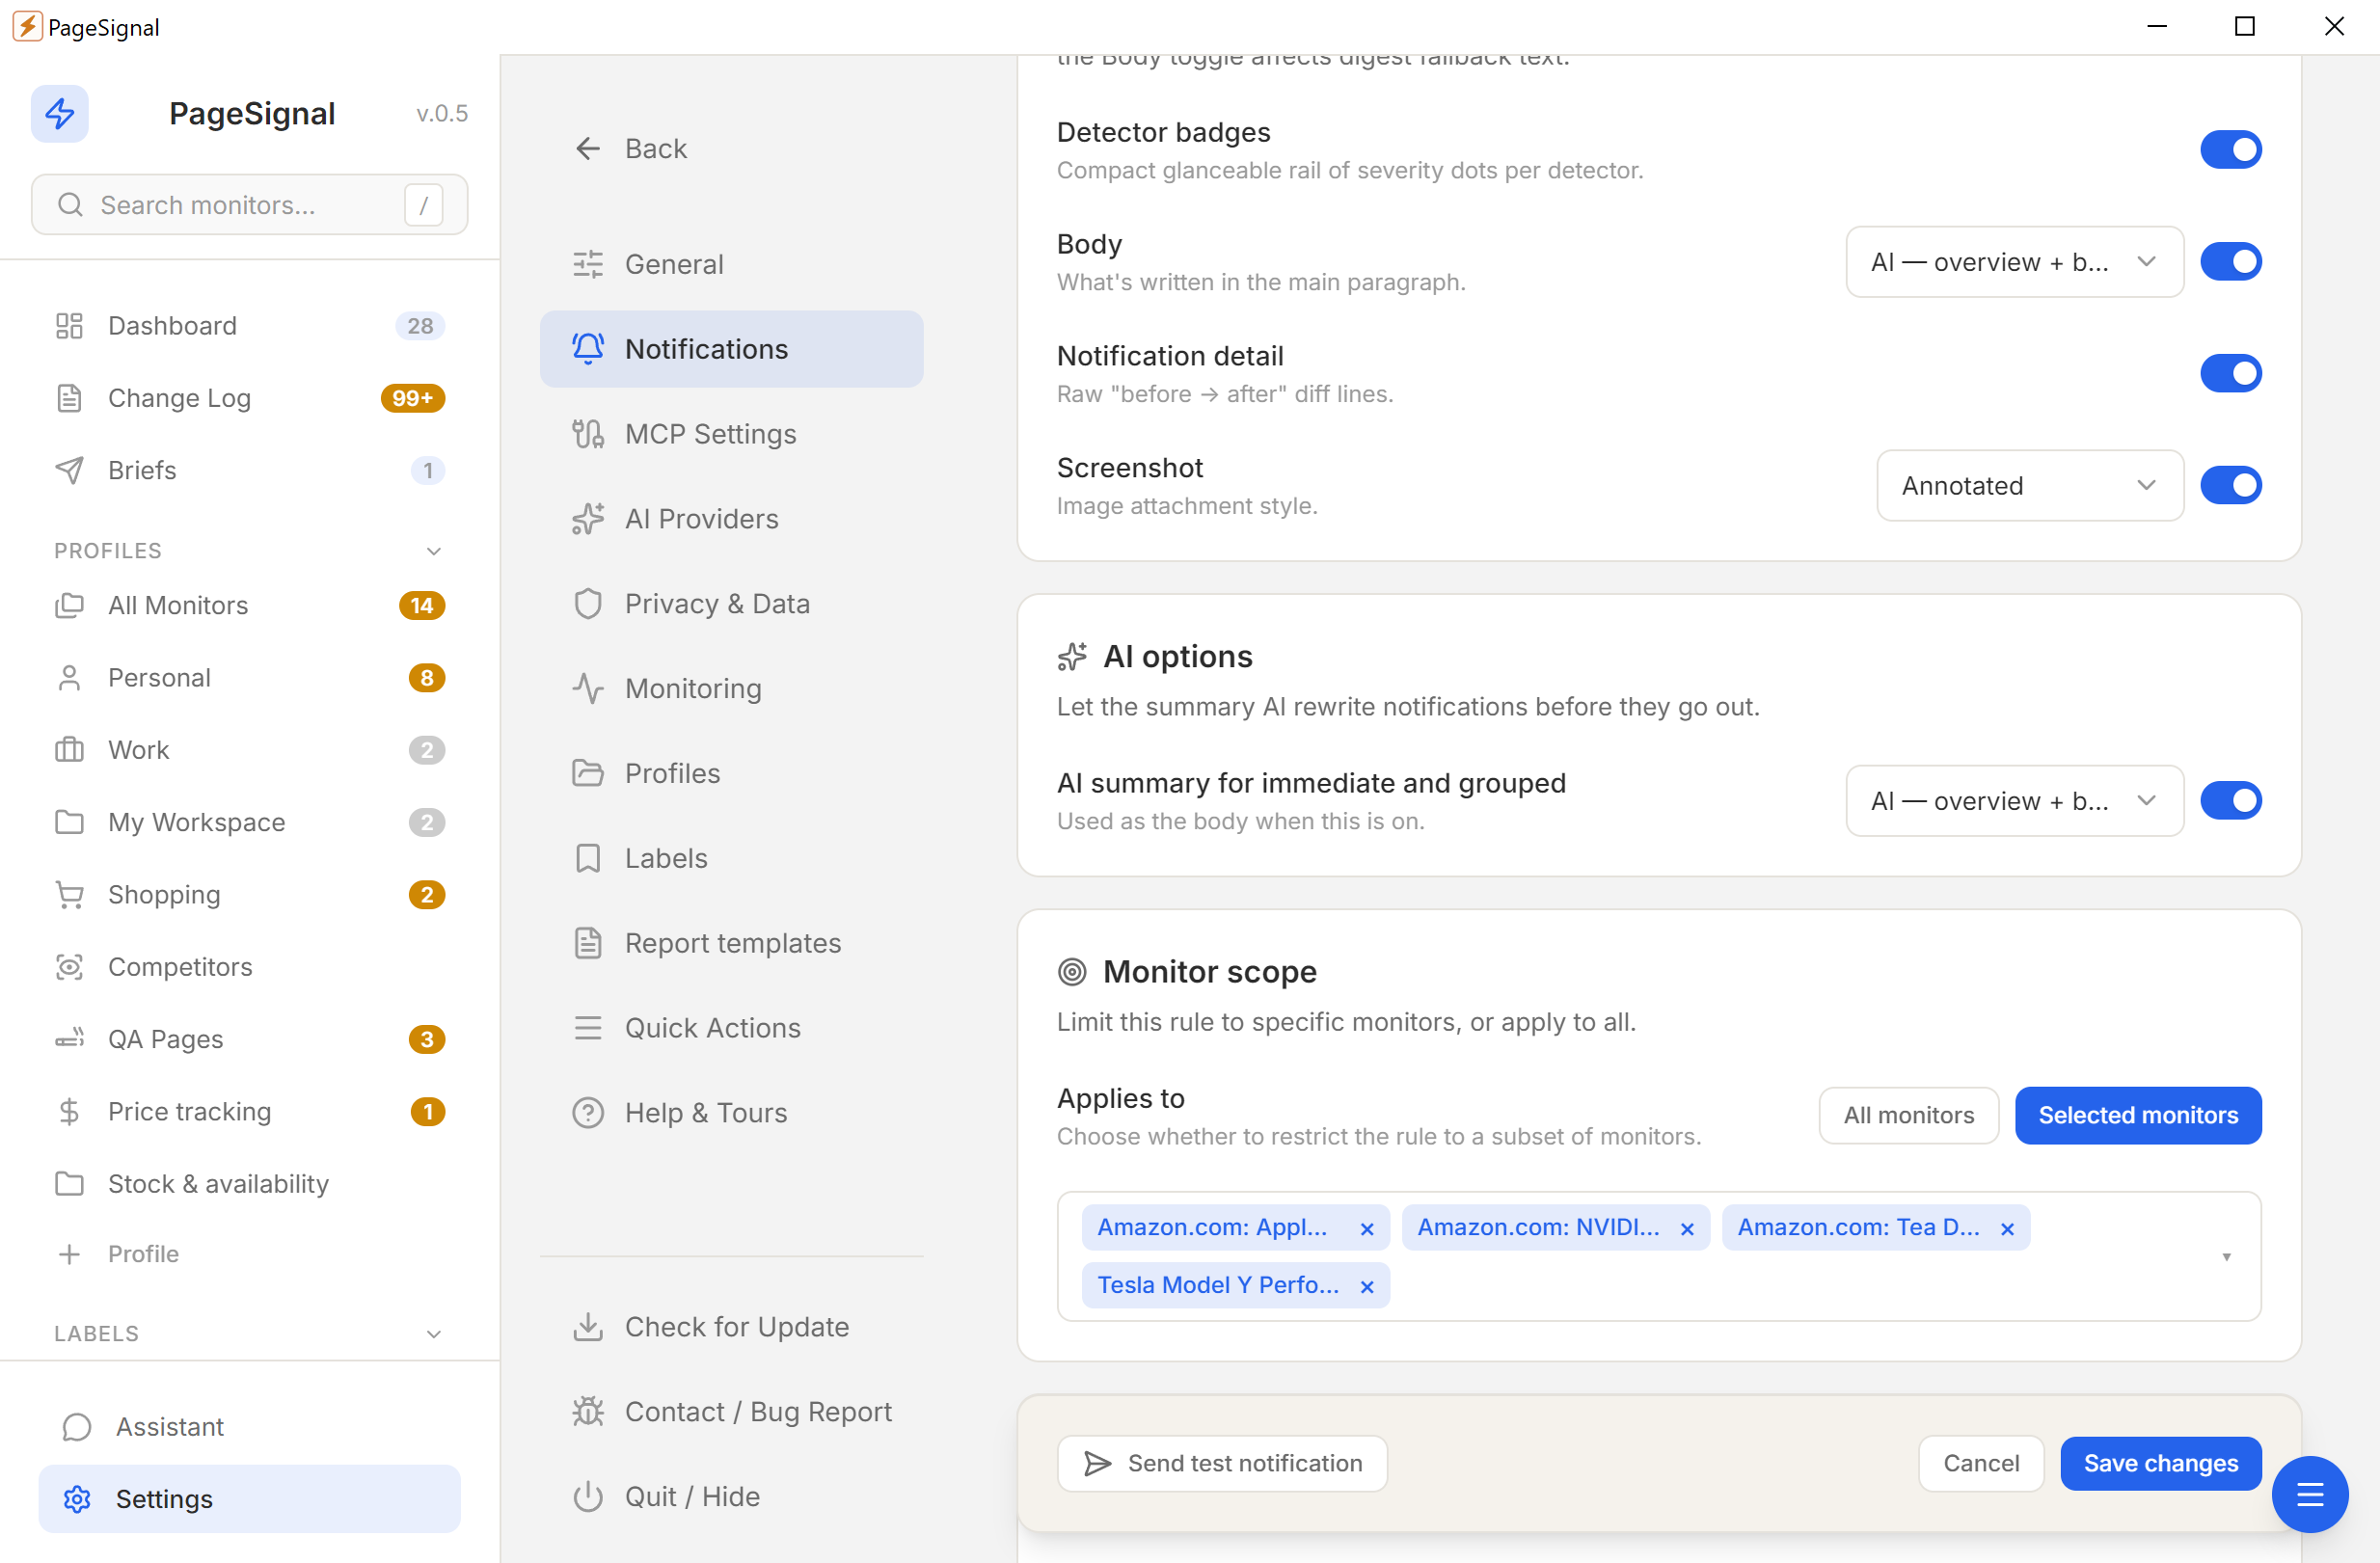The width and height of the screenshot is (2380, 1563).
Task: Focus the Search monitors field
Action: (x=249, y=205)
